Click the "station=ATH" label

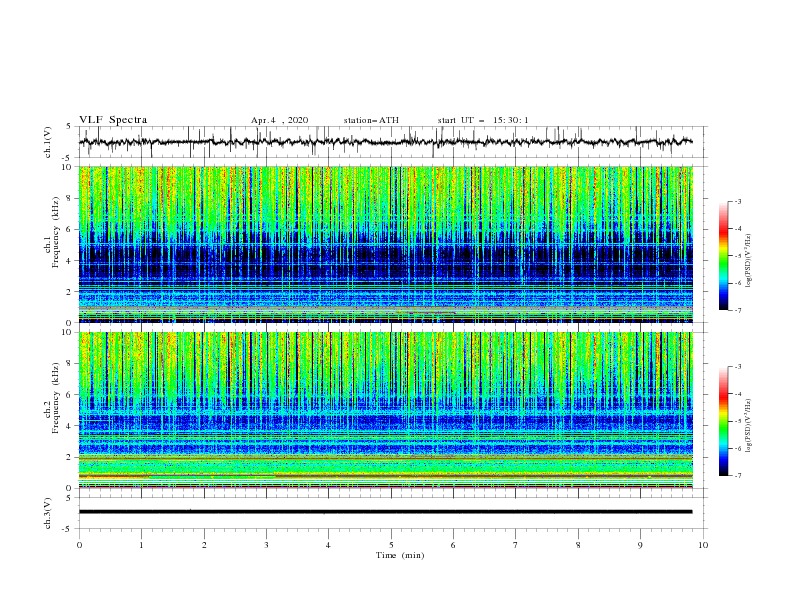click(371, 120)
